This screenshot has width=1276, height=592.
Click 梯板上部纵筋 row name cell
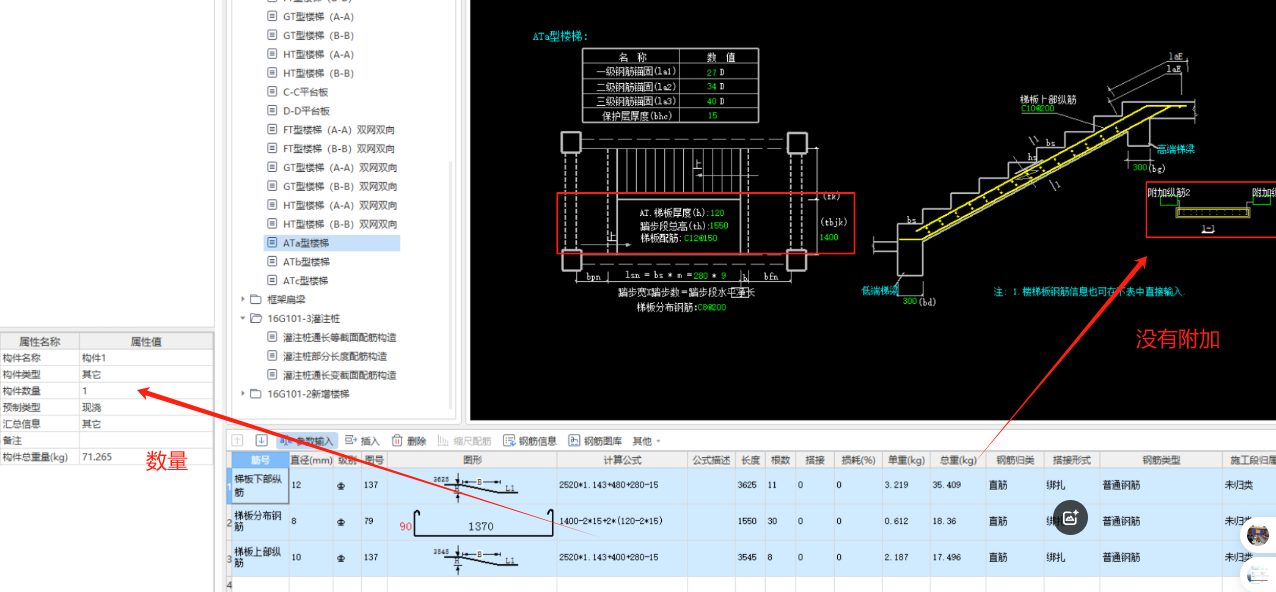click(x=259, y=557)
